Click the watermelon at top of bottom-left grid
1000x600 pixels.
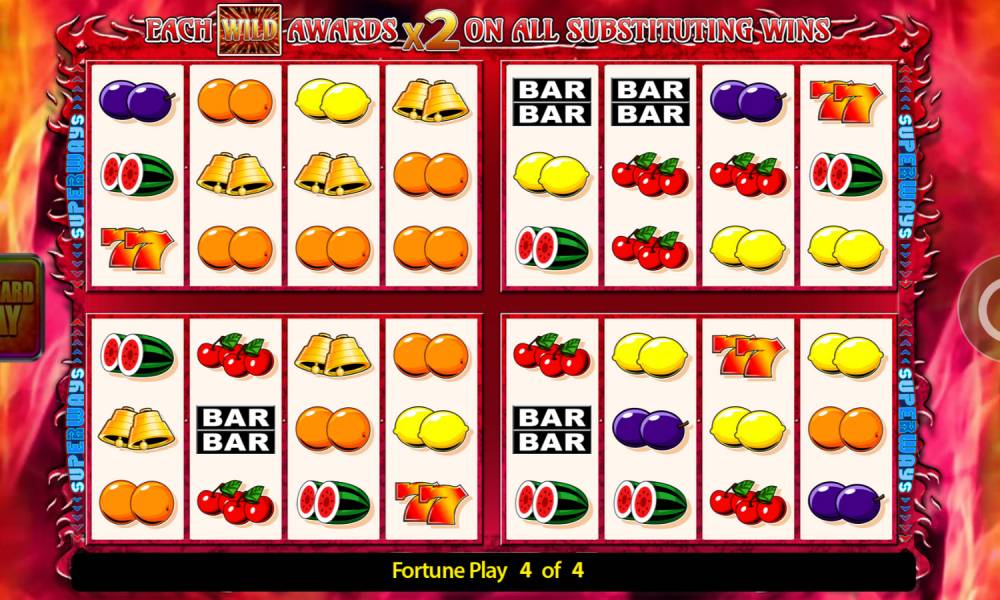[136, 355]
